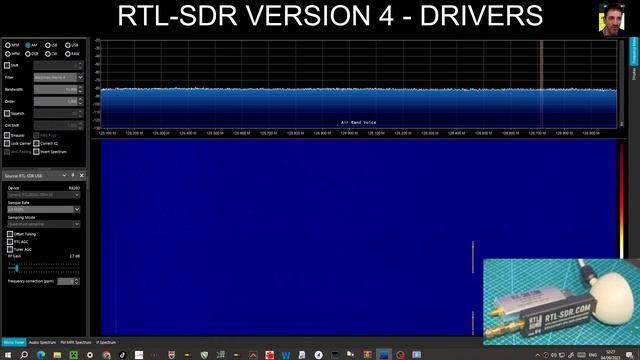Click the Order value field
This screenshot has height=360, width=640.
pos(56,101)
